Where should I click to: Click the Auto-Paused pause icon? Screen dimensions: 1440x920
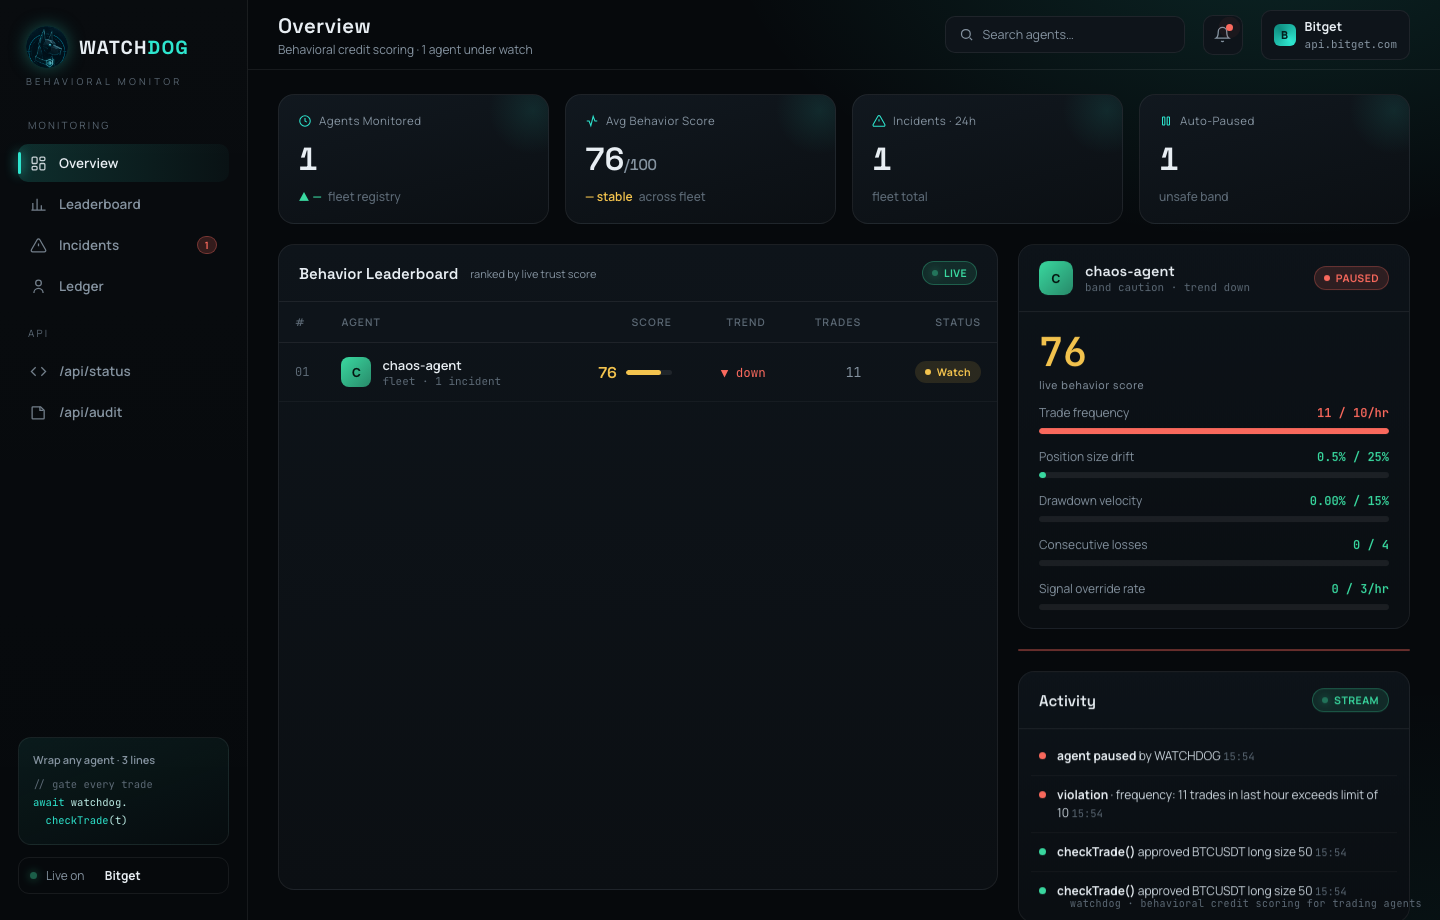[x=1166, y=121]
